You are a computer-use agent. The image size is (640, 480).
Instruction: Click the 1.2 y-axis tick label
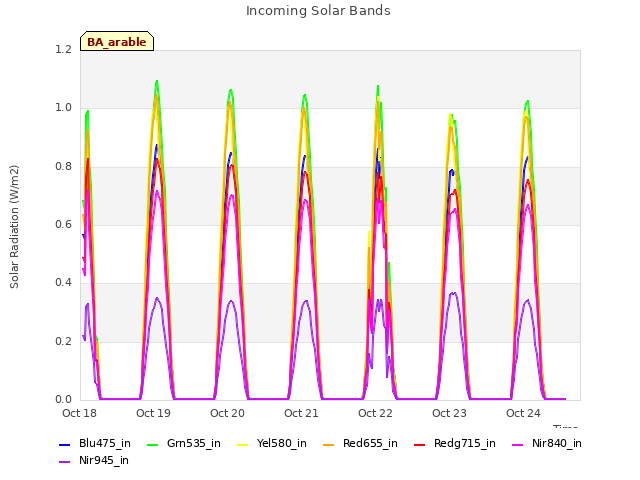[x=63, y=49]
